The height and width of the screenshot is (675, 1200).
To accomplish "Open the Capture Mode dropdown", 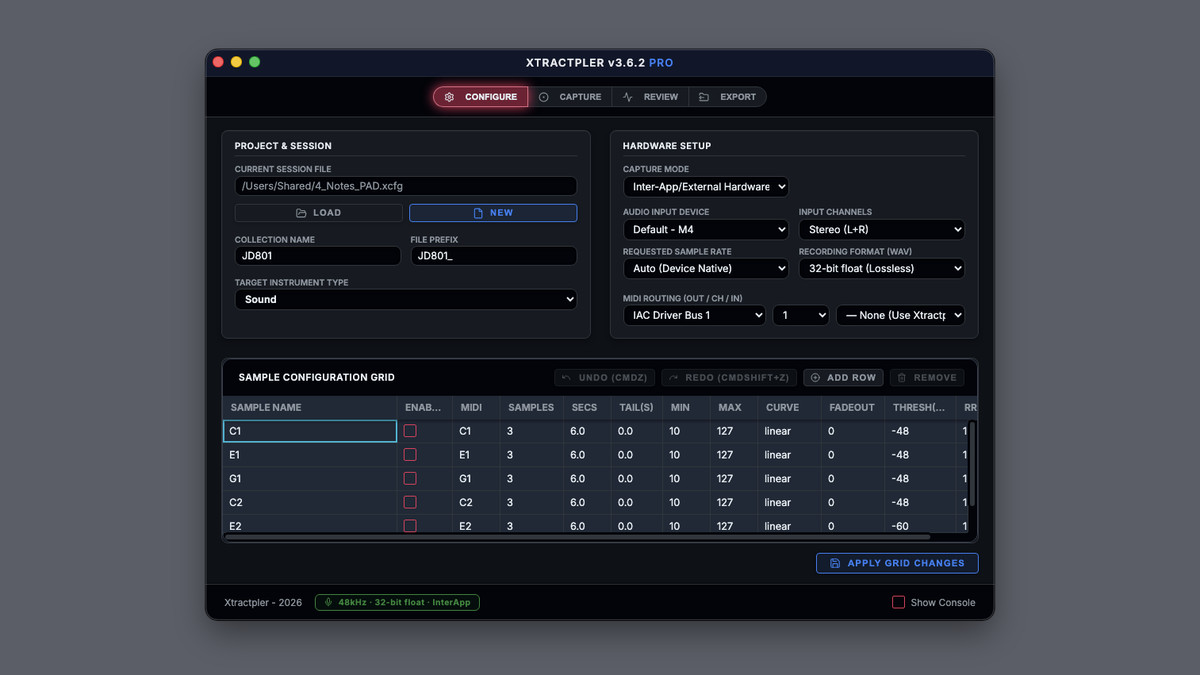I will pyautogui.click(x=705, y=186).
